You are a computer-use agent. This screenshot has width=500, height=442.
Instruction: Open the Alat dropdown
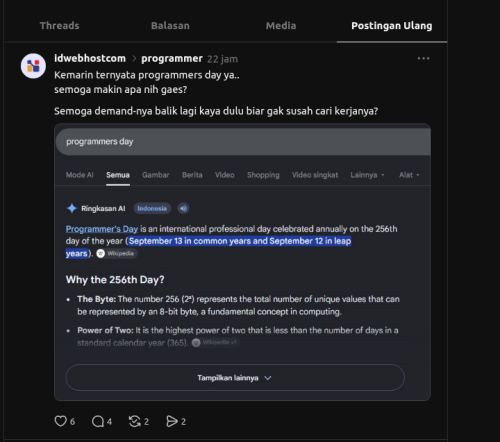[x=409, y=175]
